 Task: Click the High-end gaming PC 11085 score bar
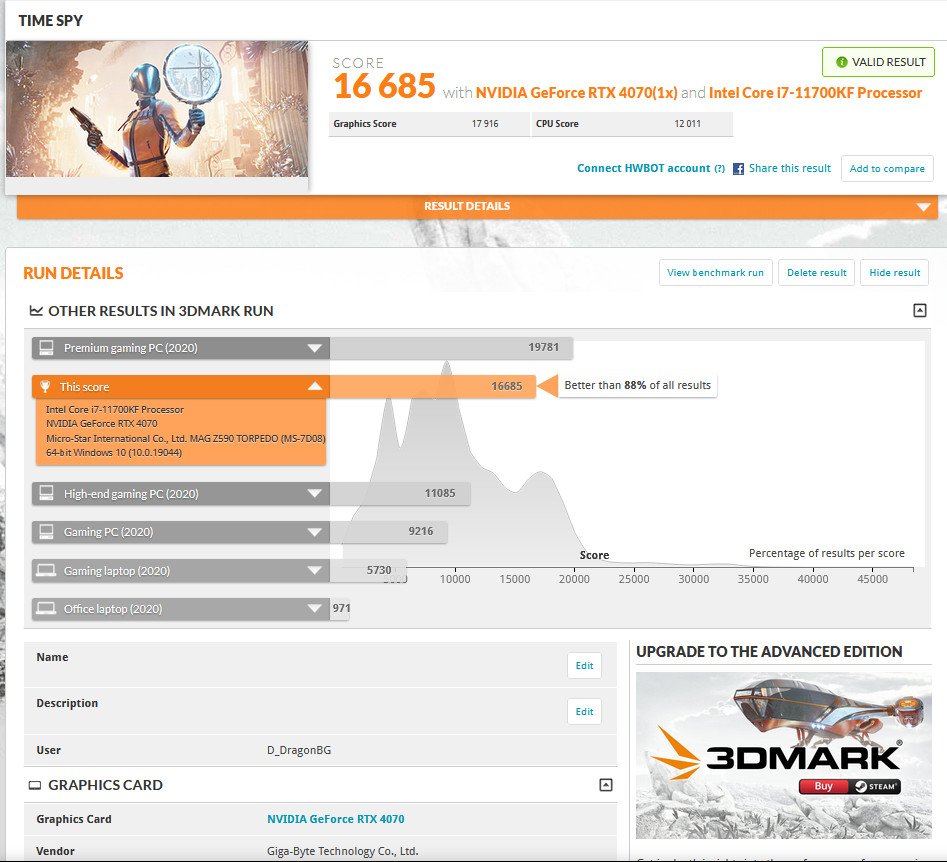400,494
